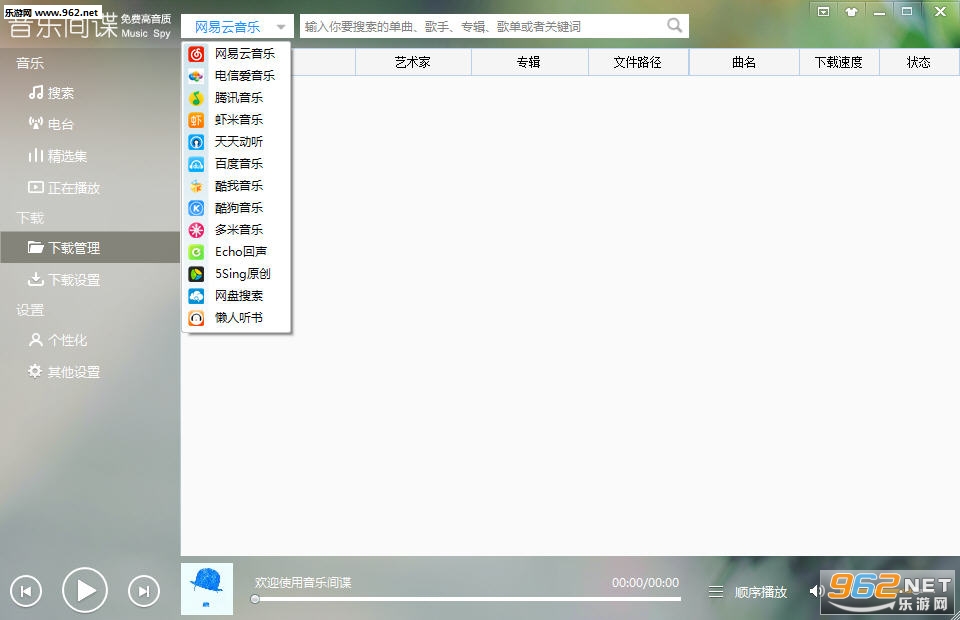
Task: Open 其他设置 gear settings
Action: point(64,372)
